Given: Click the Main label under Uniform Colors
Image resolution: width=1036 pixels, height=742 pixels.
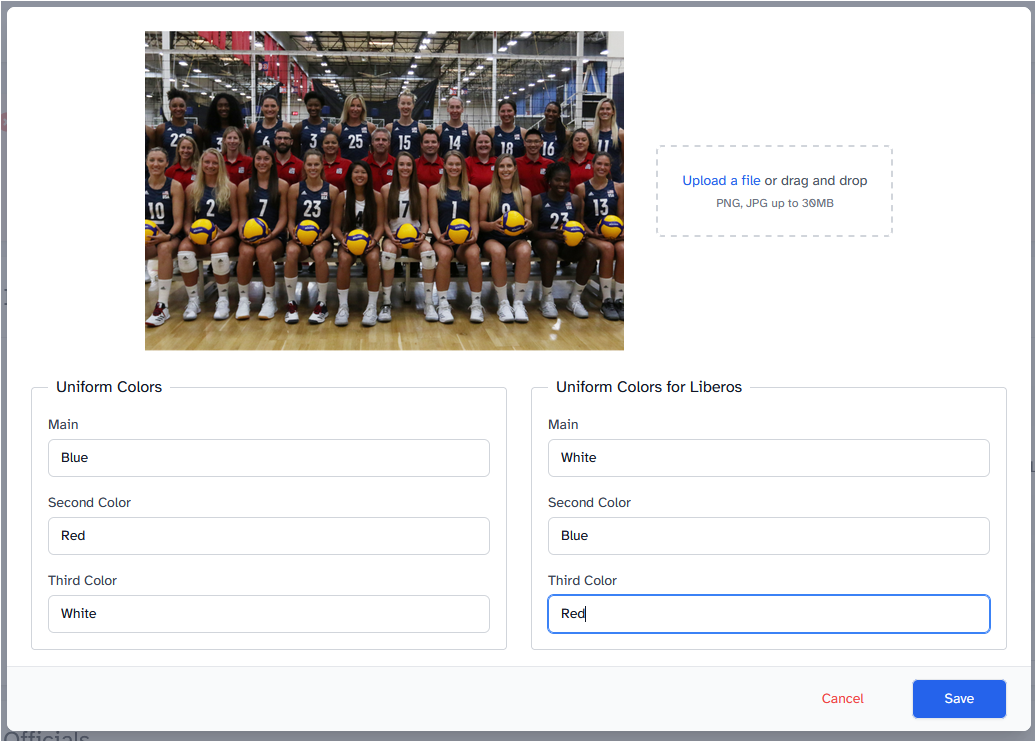Looking at the screenshot, I should [x=63, y=425].
